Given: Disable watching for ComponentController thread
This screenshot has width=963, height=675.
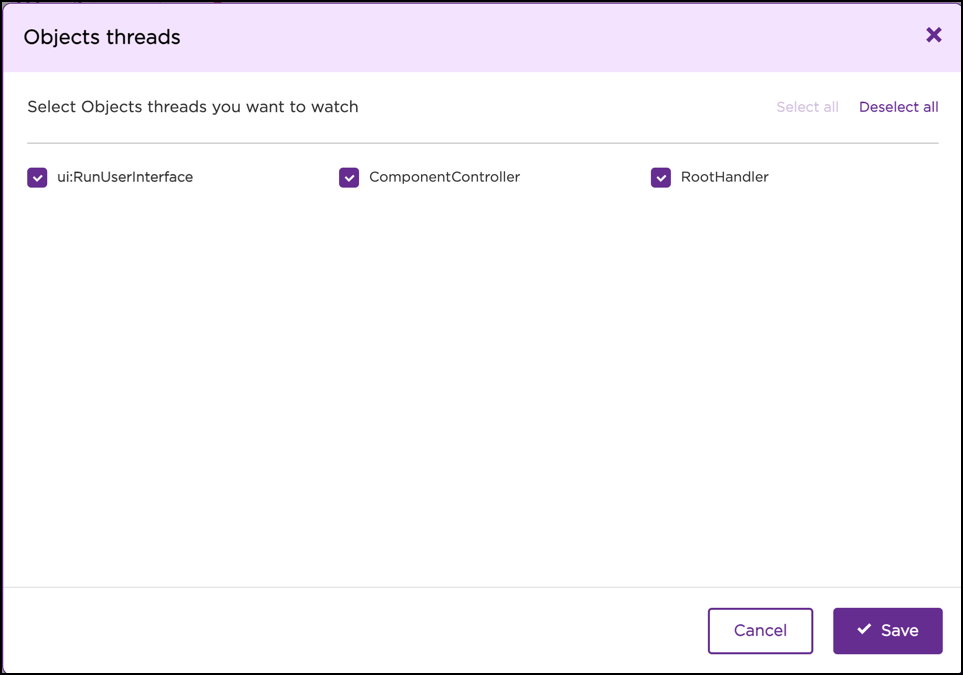Looking at the screenshot, I should [349, 177].
